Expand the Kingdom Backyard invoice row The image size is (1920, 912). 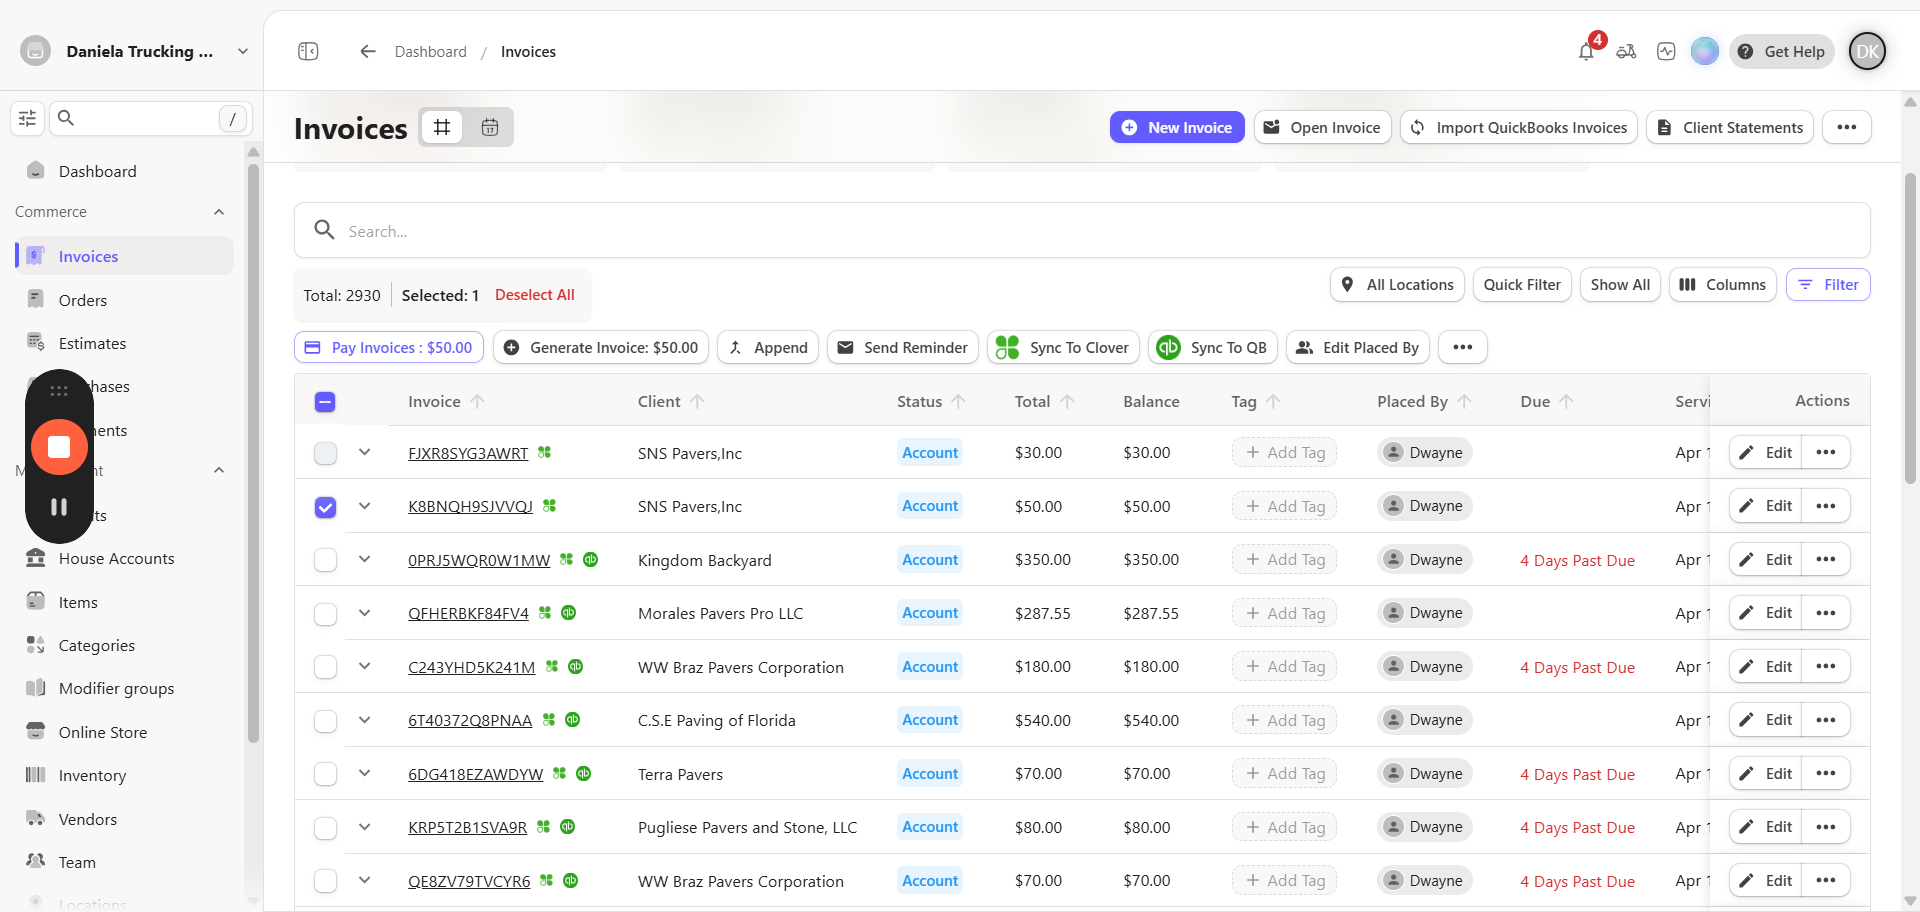pos(365,559)
